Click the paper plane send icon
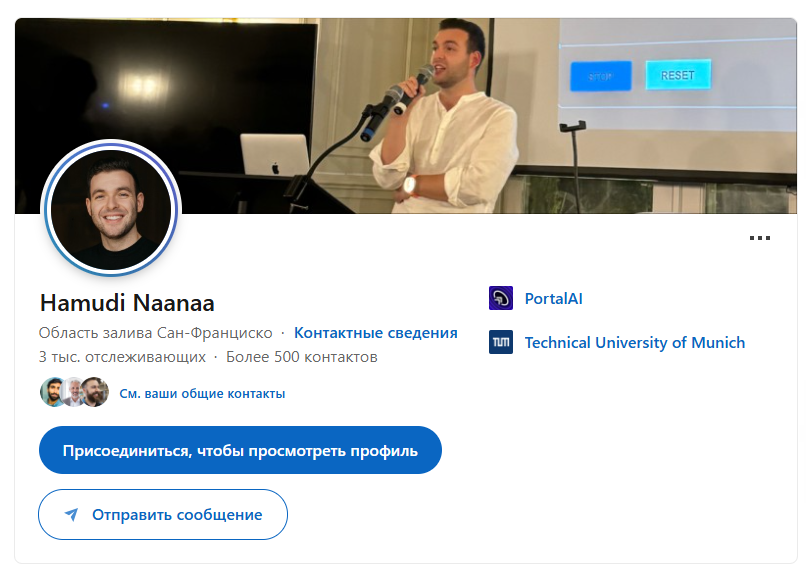 tap(71, 514)
